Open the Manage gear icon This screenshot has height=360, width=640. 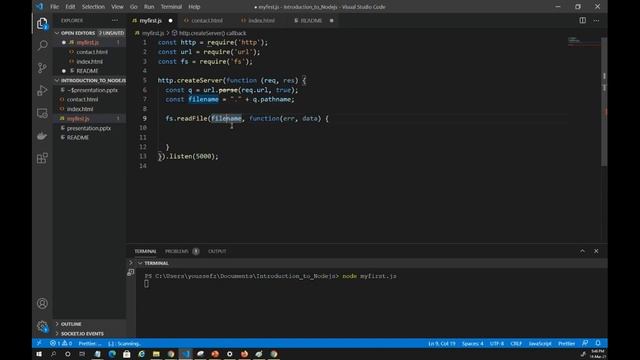[x=42, y=326]
